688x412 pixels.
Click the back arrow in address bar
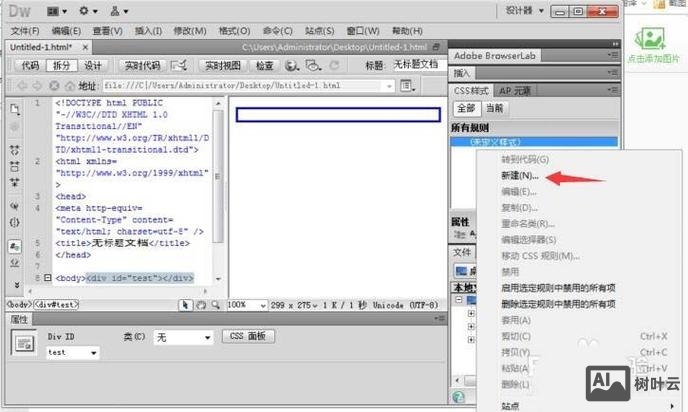pos(22,86)
